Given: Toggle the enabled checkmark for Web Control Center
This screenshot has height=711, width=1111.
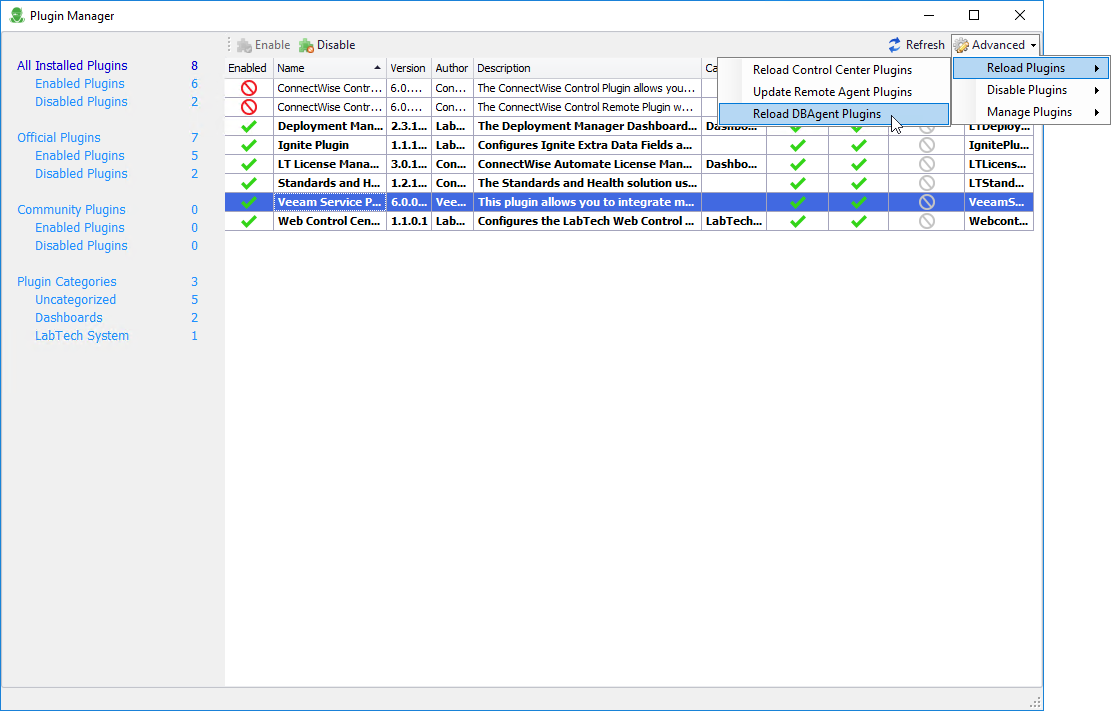Looking at the screenshot, I should click(247, 220).
